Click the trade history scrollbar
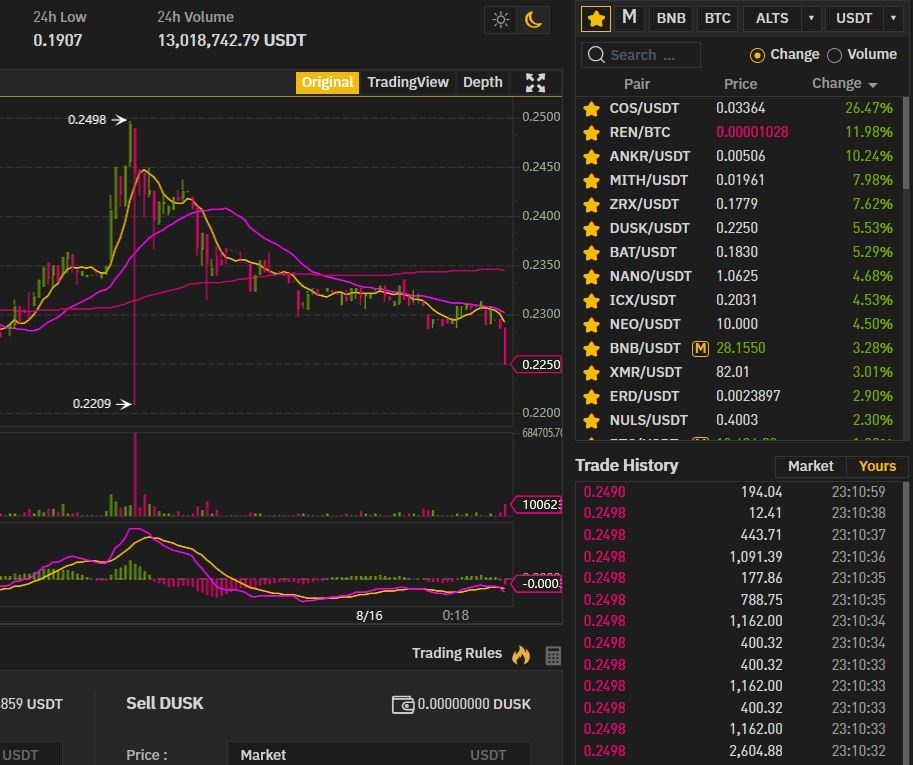 pos(905,623)
